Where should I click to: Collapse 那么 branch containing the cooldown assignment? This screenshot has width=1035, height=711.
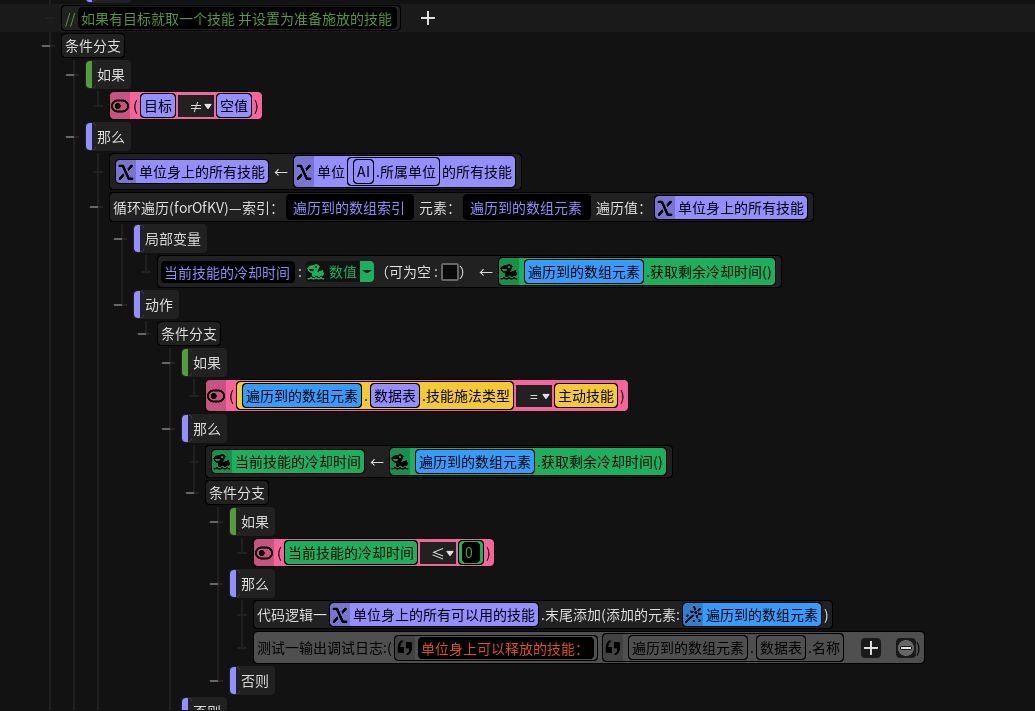[x=166, y=429]
